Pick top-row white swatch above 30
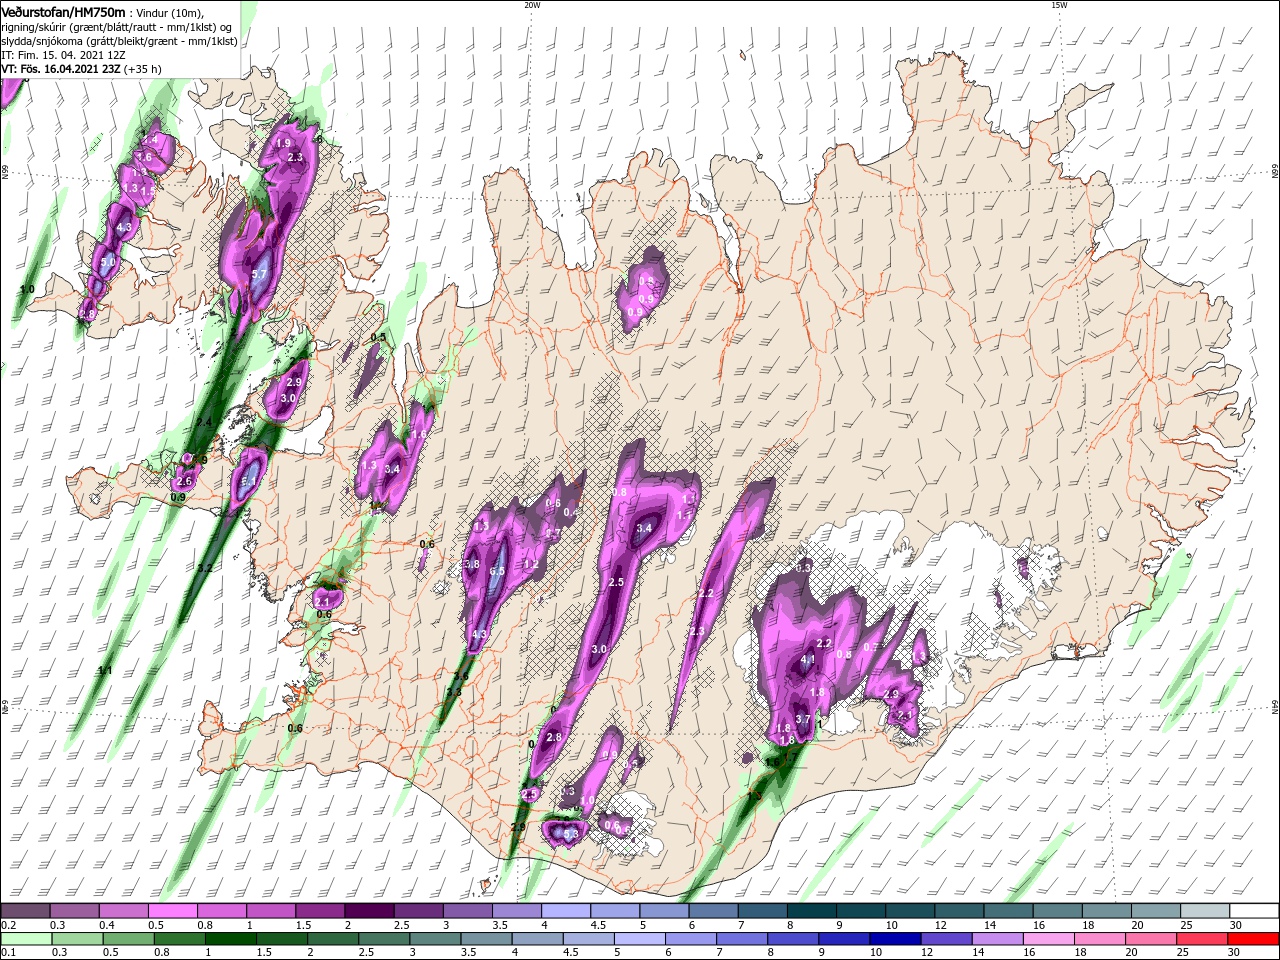The height and width of the screenshot is (960, 1280). pos(1255,910)
